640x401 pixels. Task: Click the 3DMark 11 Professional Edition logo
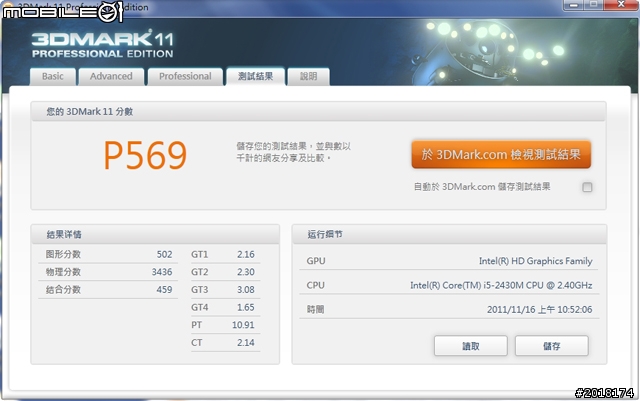(102, 45)
